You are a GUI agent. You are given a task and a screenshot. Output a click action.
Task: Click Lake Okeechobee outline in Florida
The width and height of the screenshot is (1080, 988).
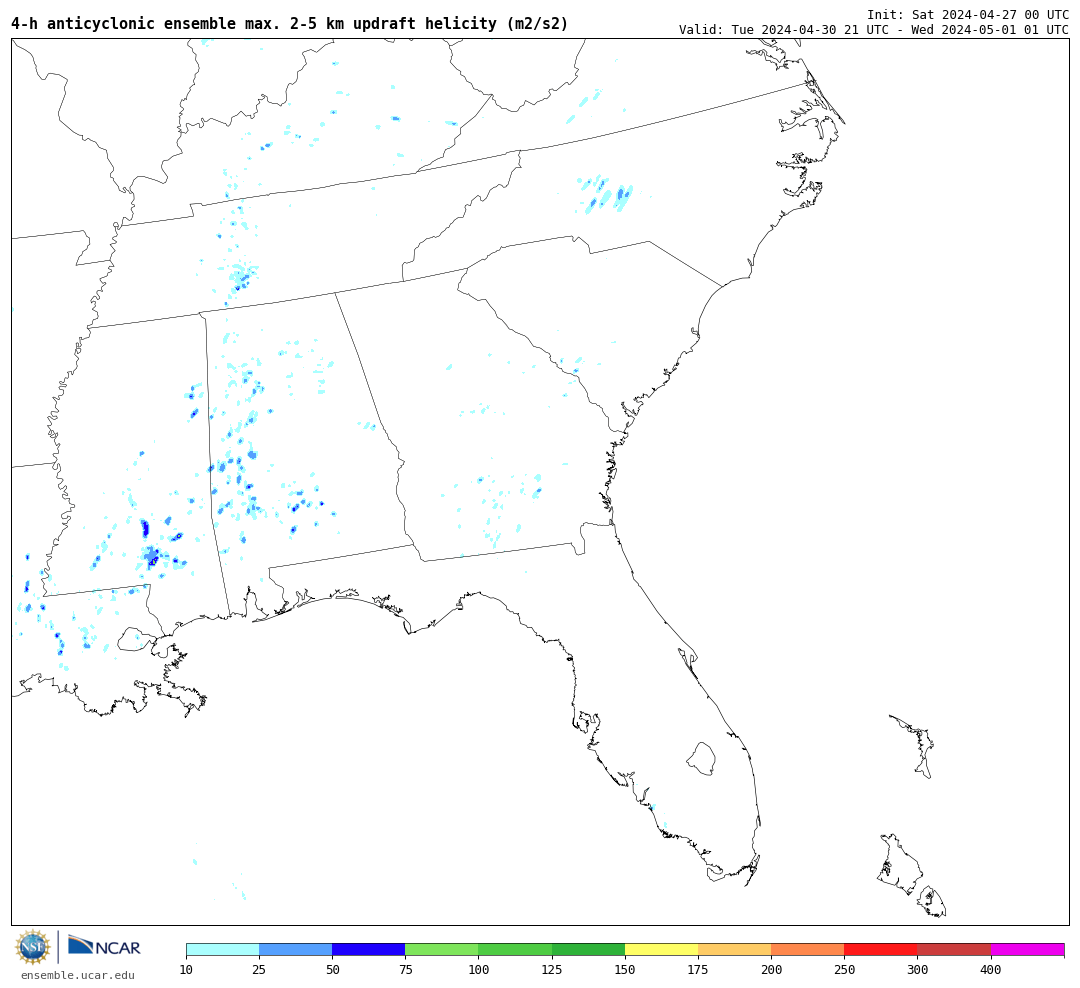701,759
